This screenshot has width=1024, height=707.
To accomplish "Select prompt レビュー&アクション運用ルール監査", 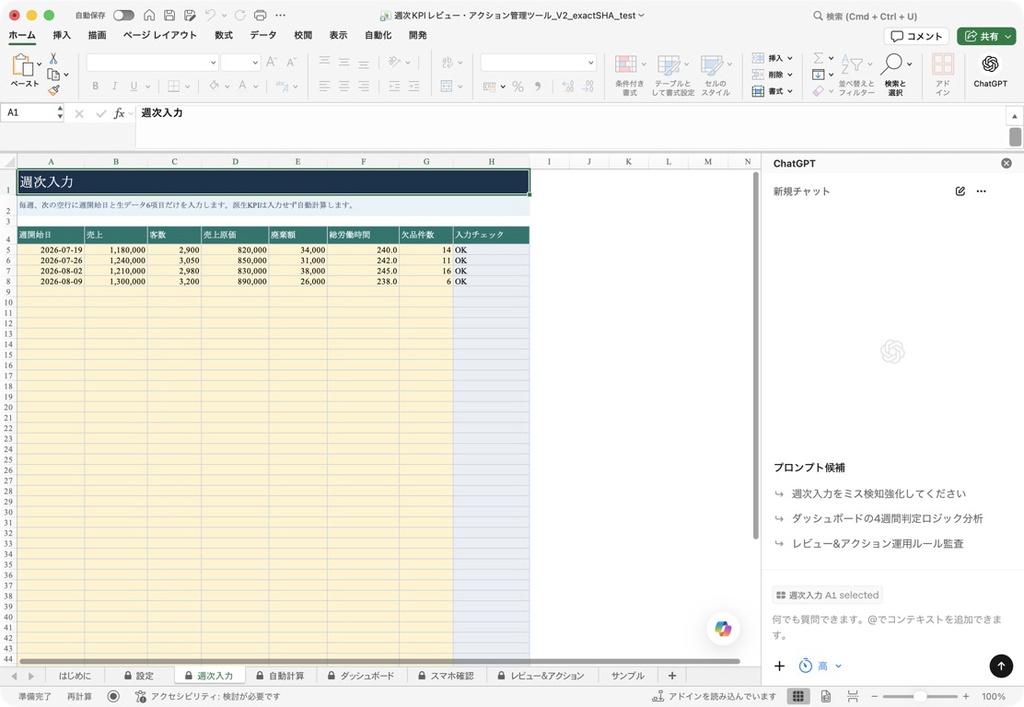I will click(x=877, y=543).
